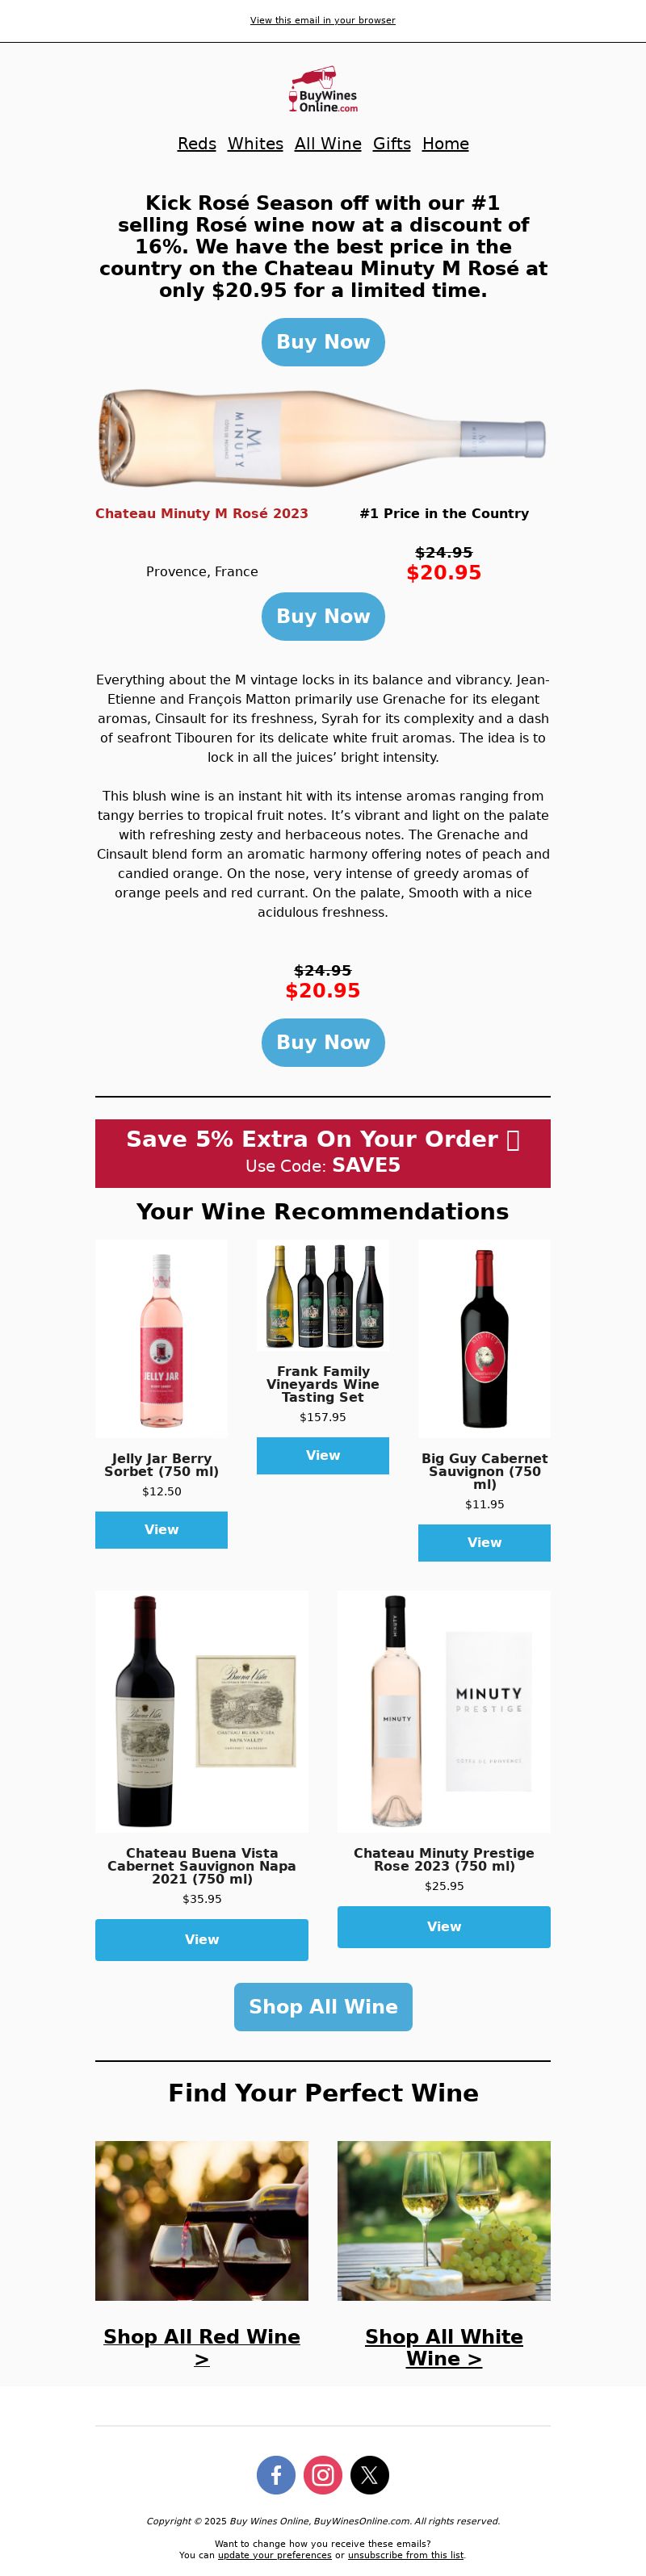The image size is (646, 2576).
Task: Follow the Shop All Red Wine link
Action: click(202, 2346)
